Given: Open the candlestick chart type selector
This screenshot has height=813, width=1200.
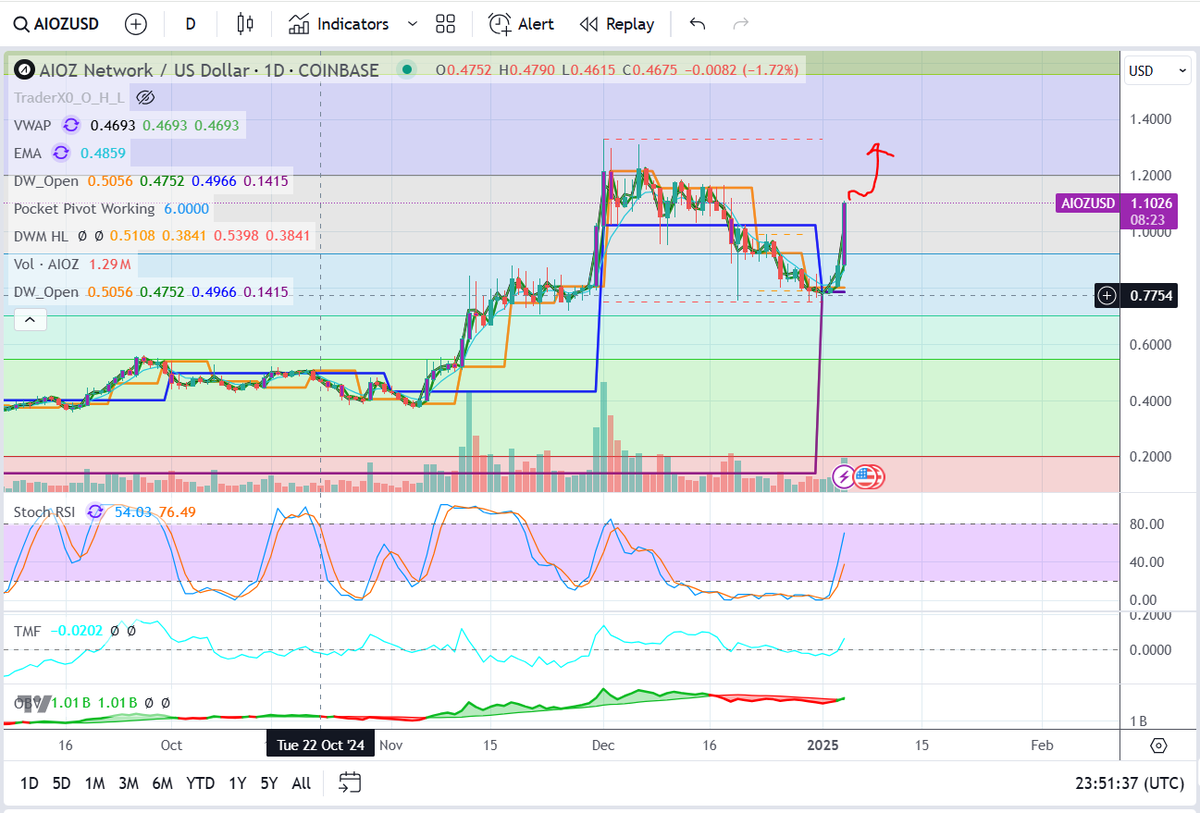Looking at the screenshot, I should [246, 24].
